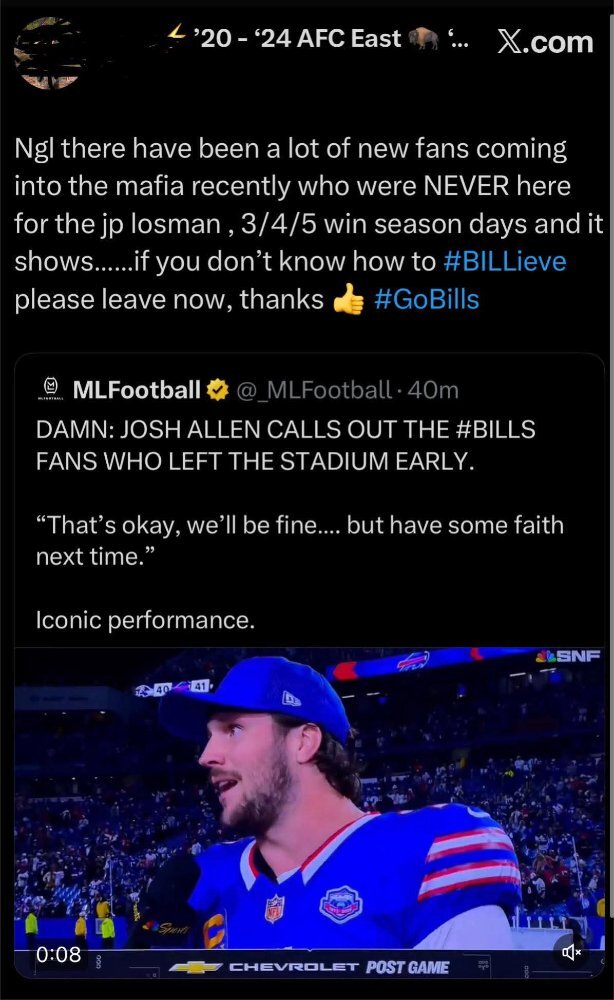This screenshot has height=1000, width=614.
Task: Click the '20 - '24 AFC East display name
Action: tap(300, 40)
